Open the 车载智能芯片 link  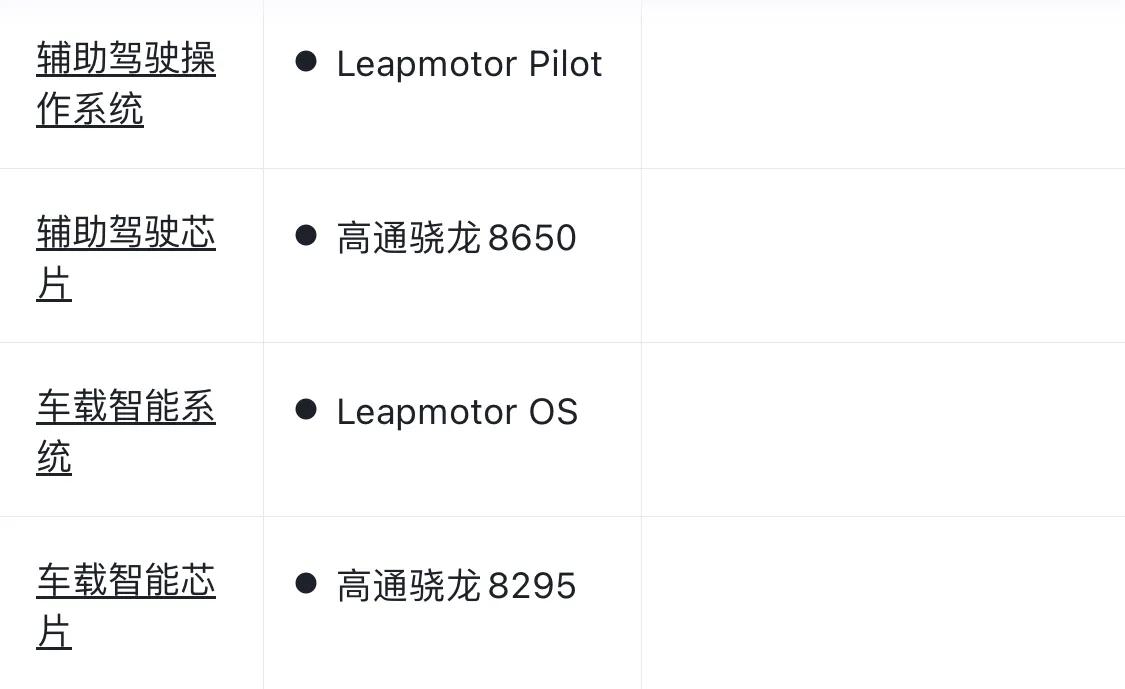coord(126,606)
